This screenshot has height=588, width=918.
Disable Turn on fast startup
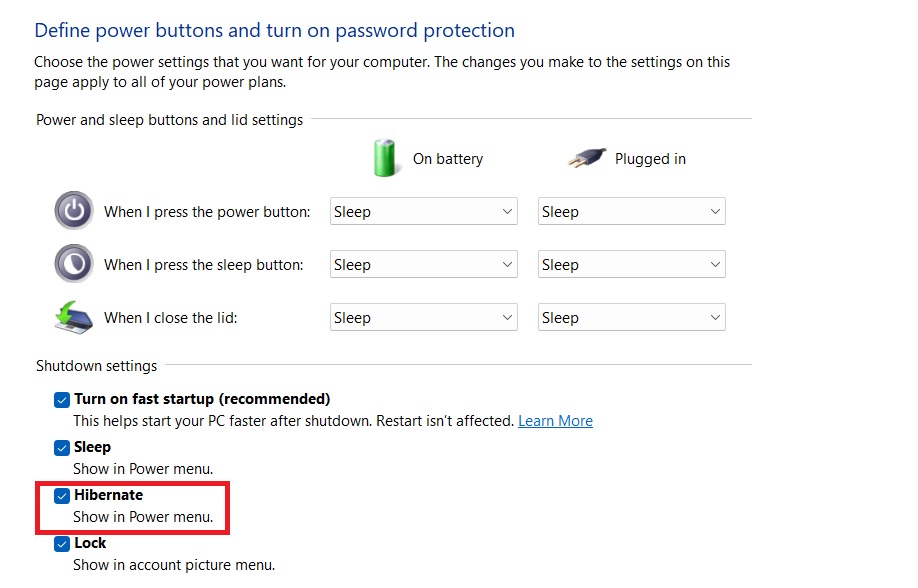(62, 399)
